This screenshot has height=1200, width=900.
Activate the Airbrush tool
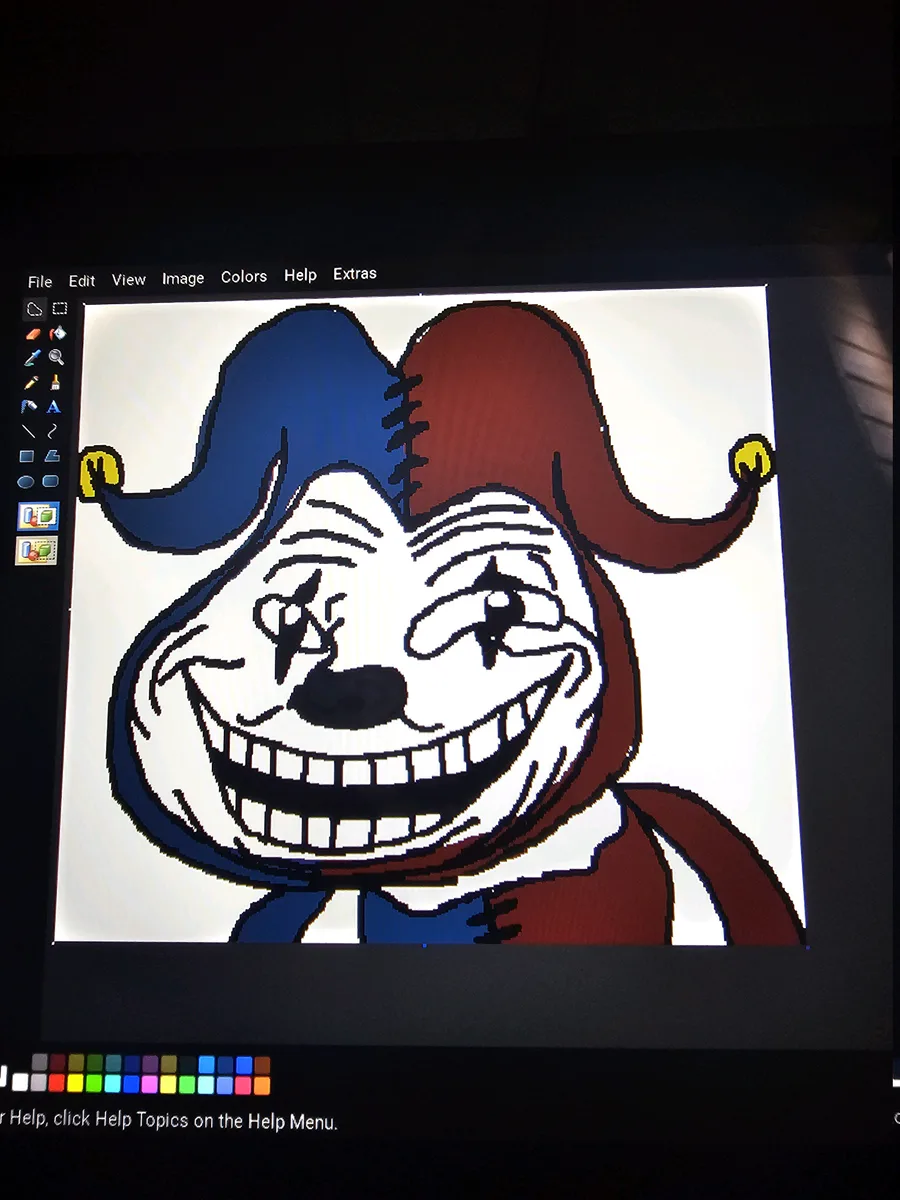coord(29,407)
